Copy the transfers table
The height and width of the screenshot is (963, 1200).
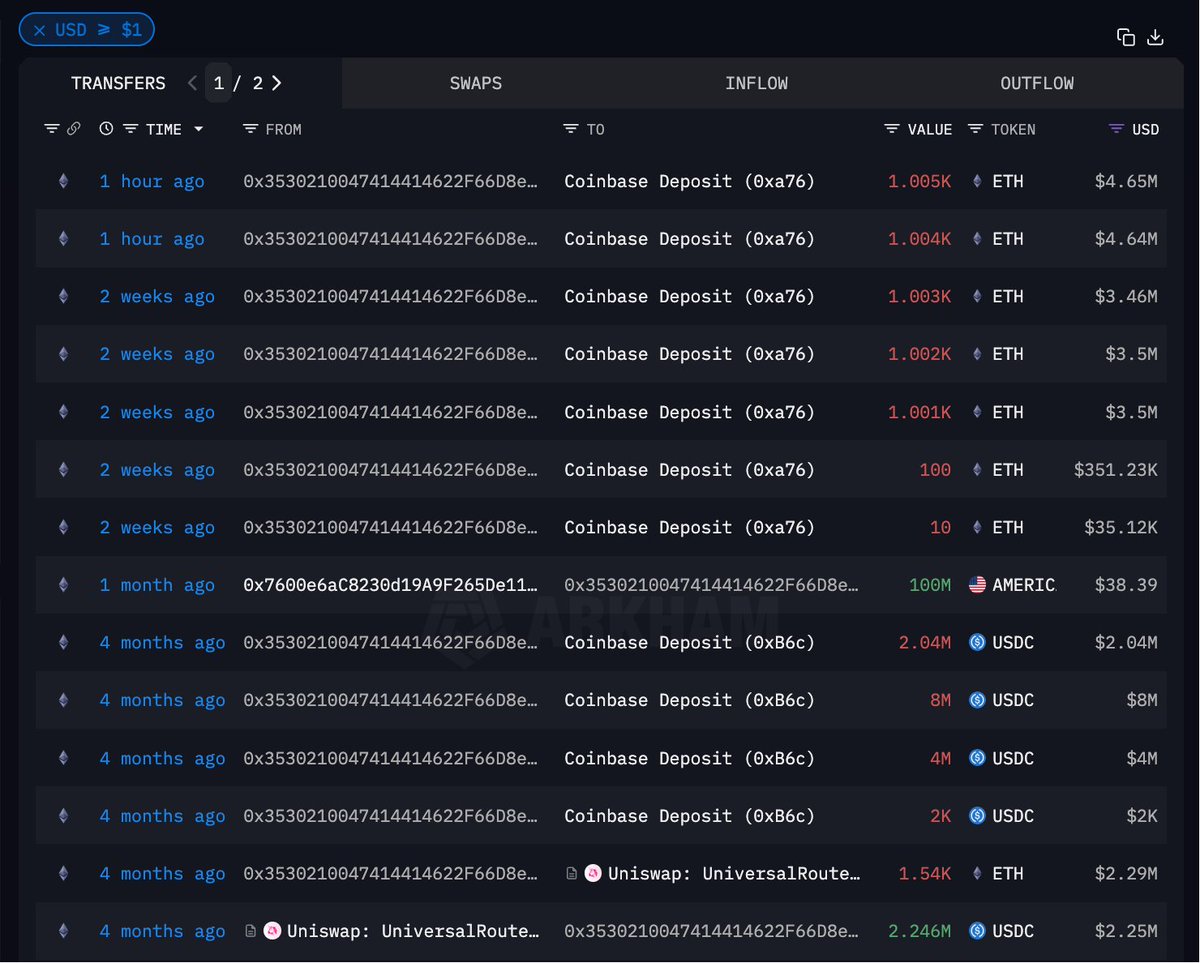click(1126, 37)
